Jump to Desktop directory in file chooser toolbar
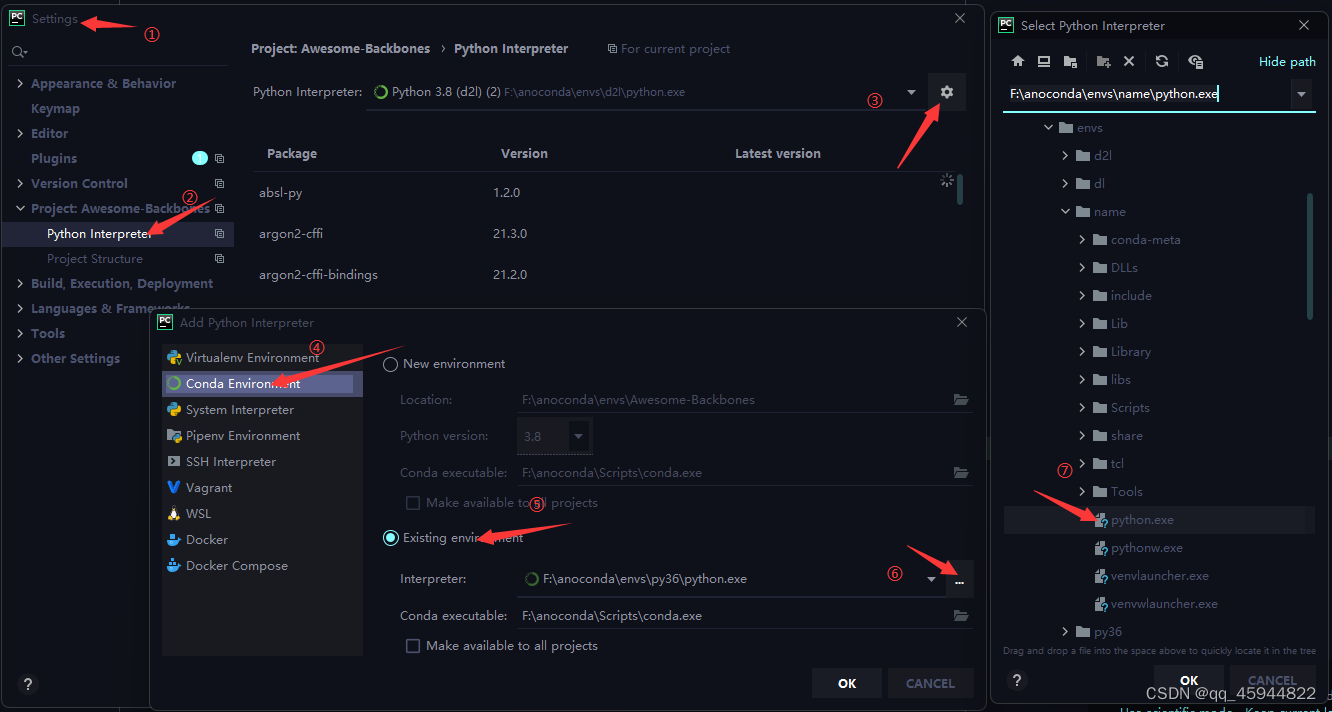 (1044, 61)
